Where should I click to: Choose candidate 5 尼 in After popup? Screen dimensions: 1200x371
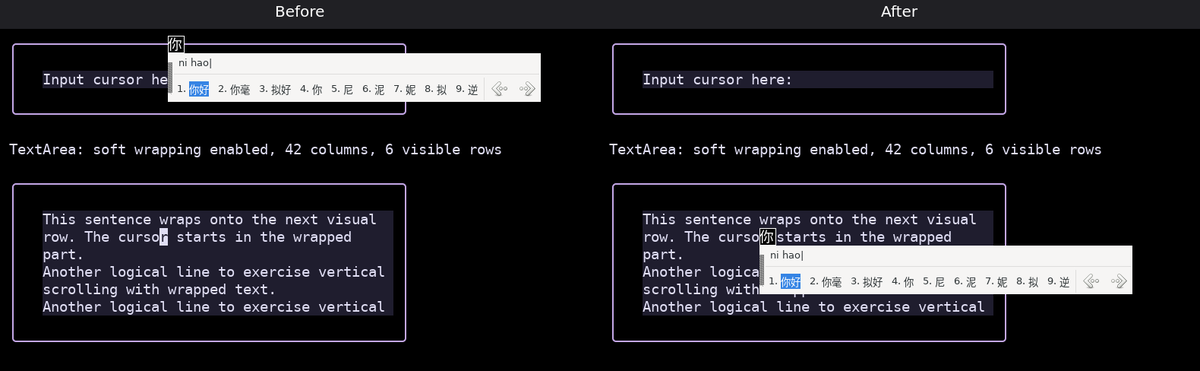coord(933,282)
